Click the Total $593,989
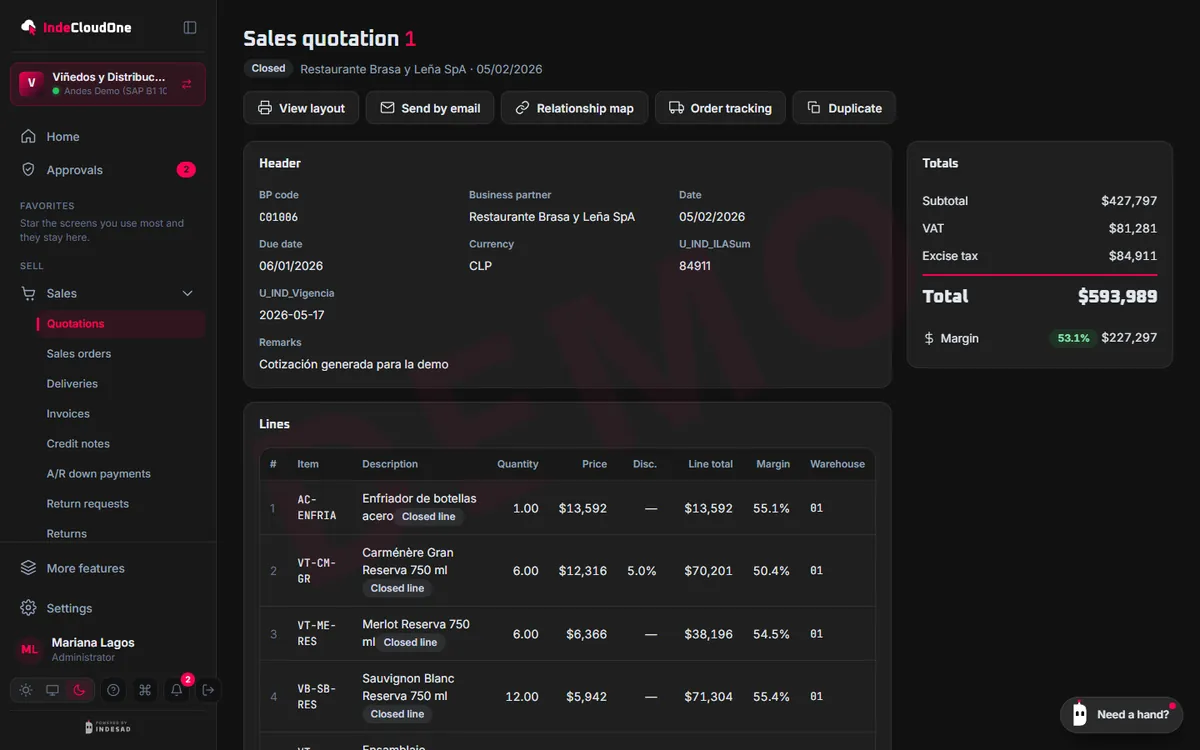Viewport: 1200px width, 750px height. click(x=1117, y=296)
